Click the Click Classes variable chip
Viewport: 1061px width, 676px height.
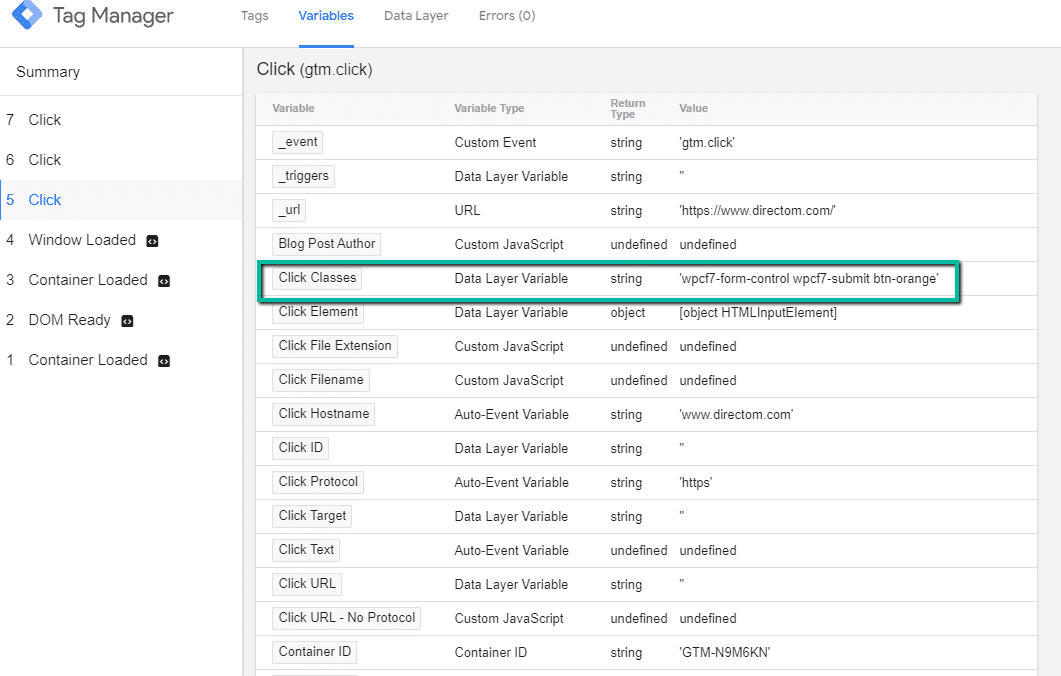tap(316, 278)
